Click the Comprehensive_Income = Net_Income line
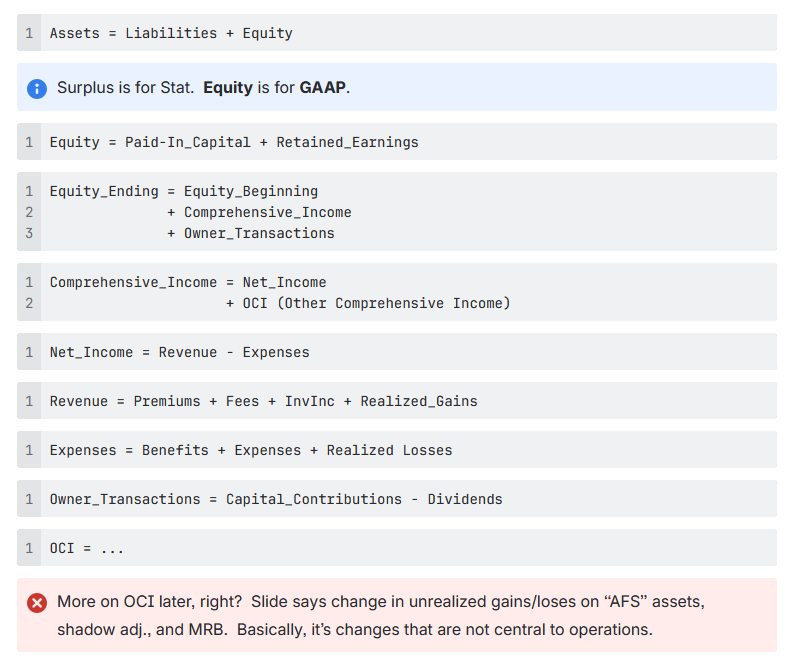 click(x=188, y=282)
